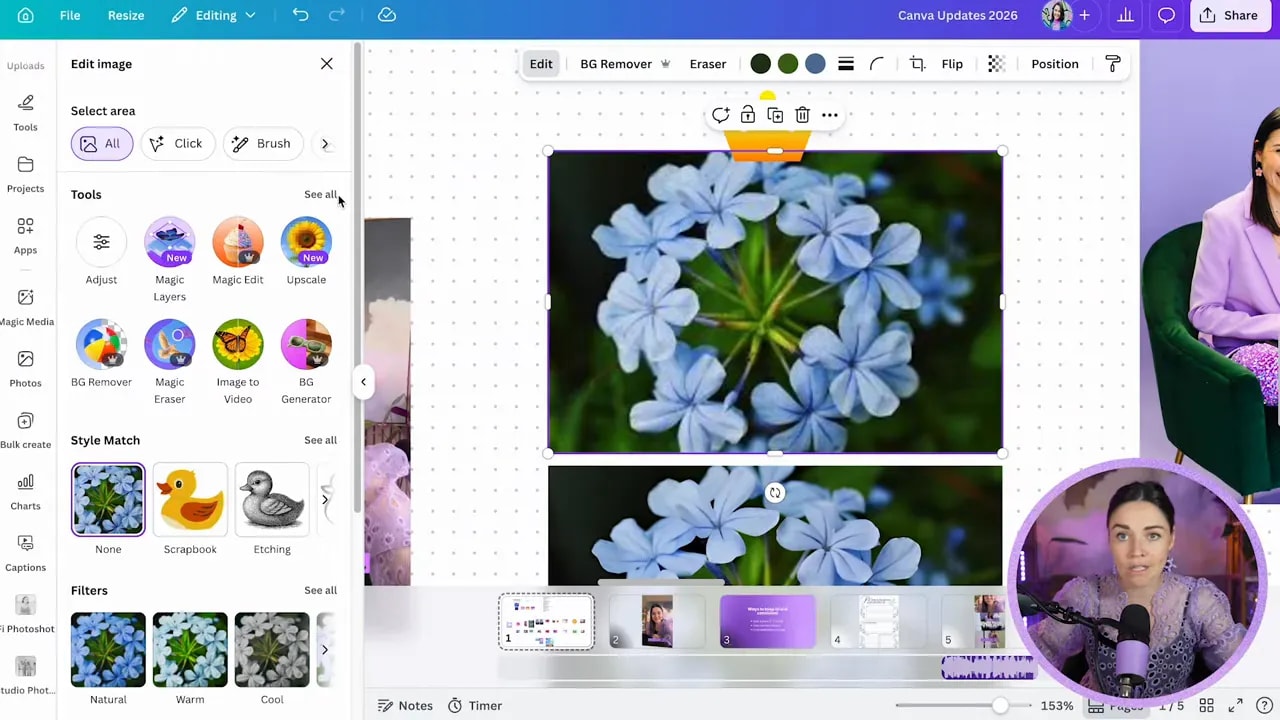Show more Style Match styles arrow

click(325, 499)
